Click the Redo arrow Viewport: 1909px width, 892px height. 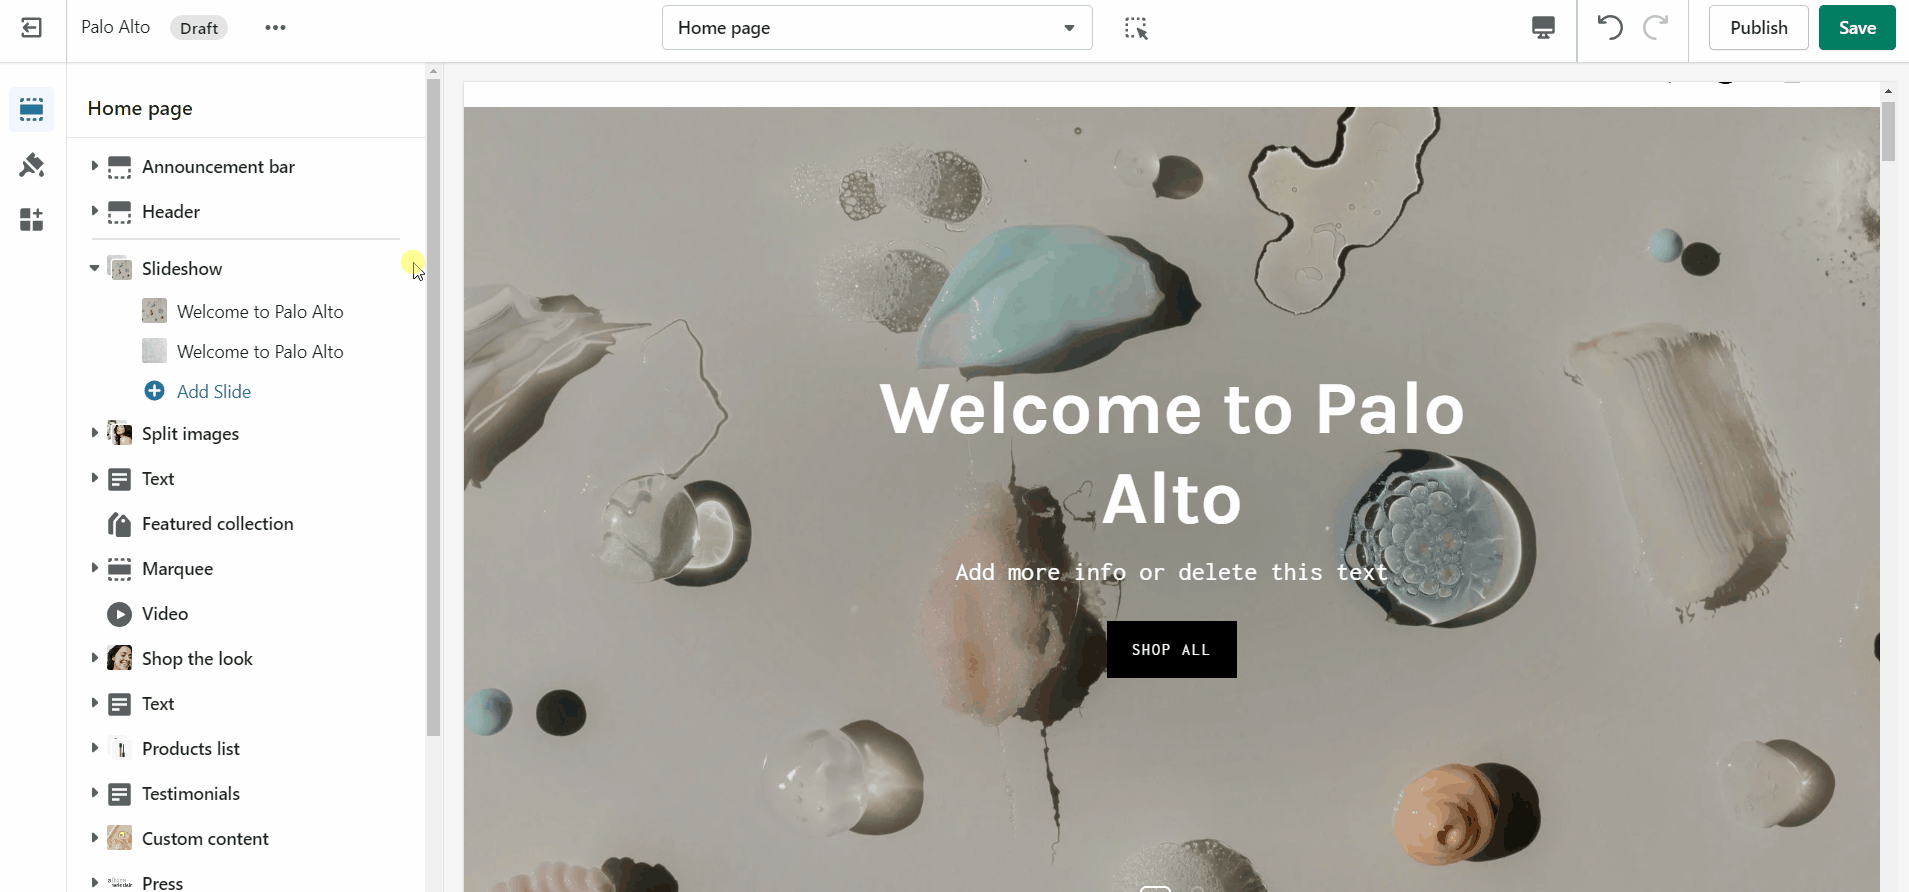(1656, 27)
